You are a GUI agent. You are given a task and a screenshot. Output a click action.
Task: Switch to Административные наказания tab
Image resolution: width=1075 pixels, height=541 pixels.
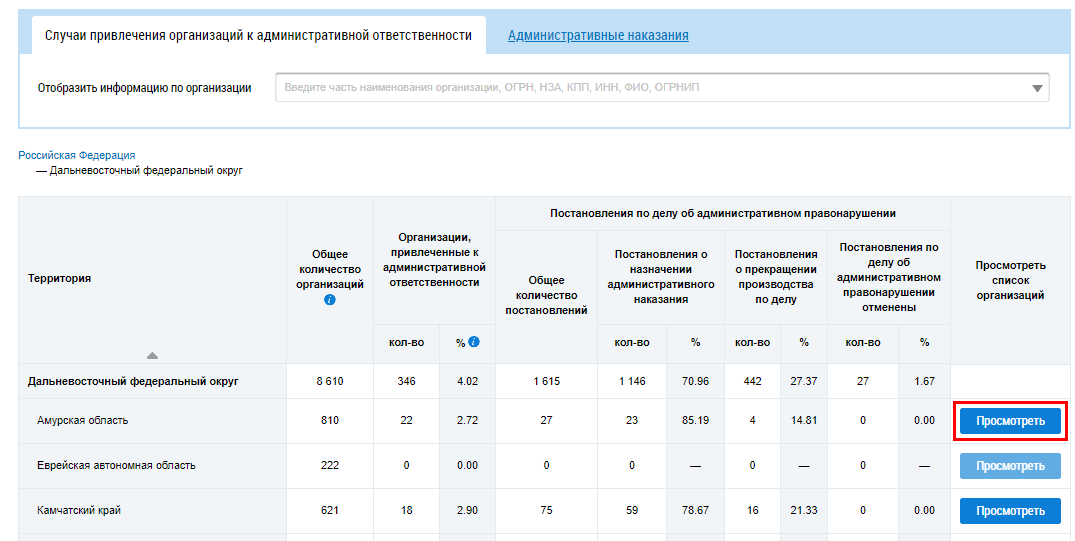598,35
